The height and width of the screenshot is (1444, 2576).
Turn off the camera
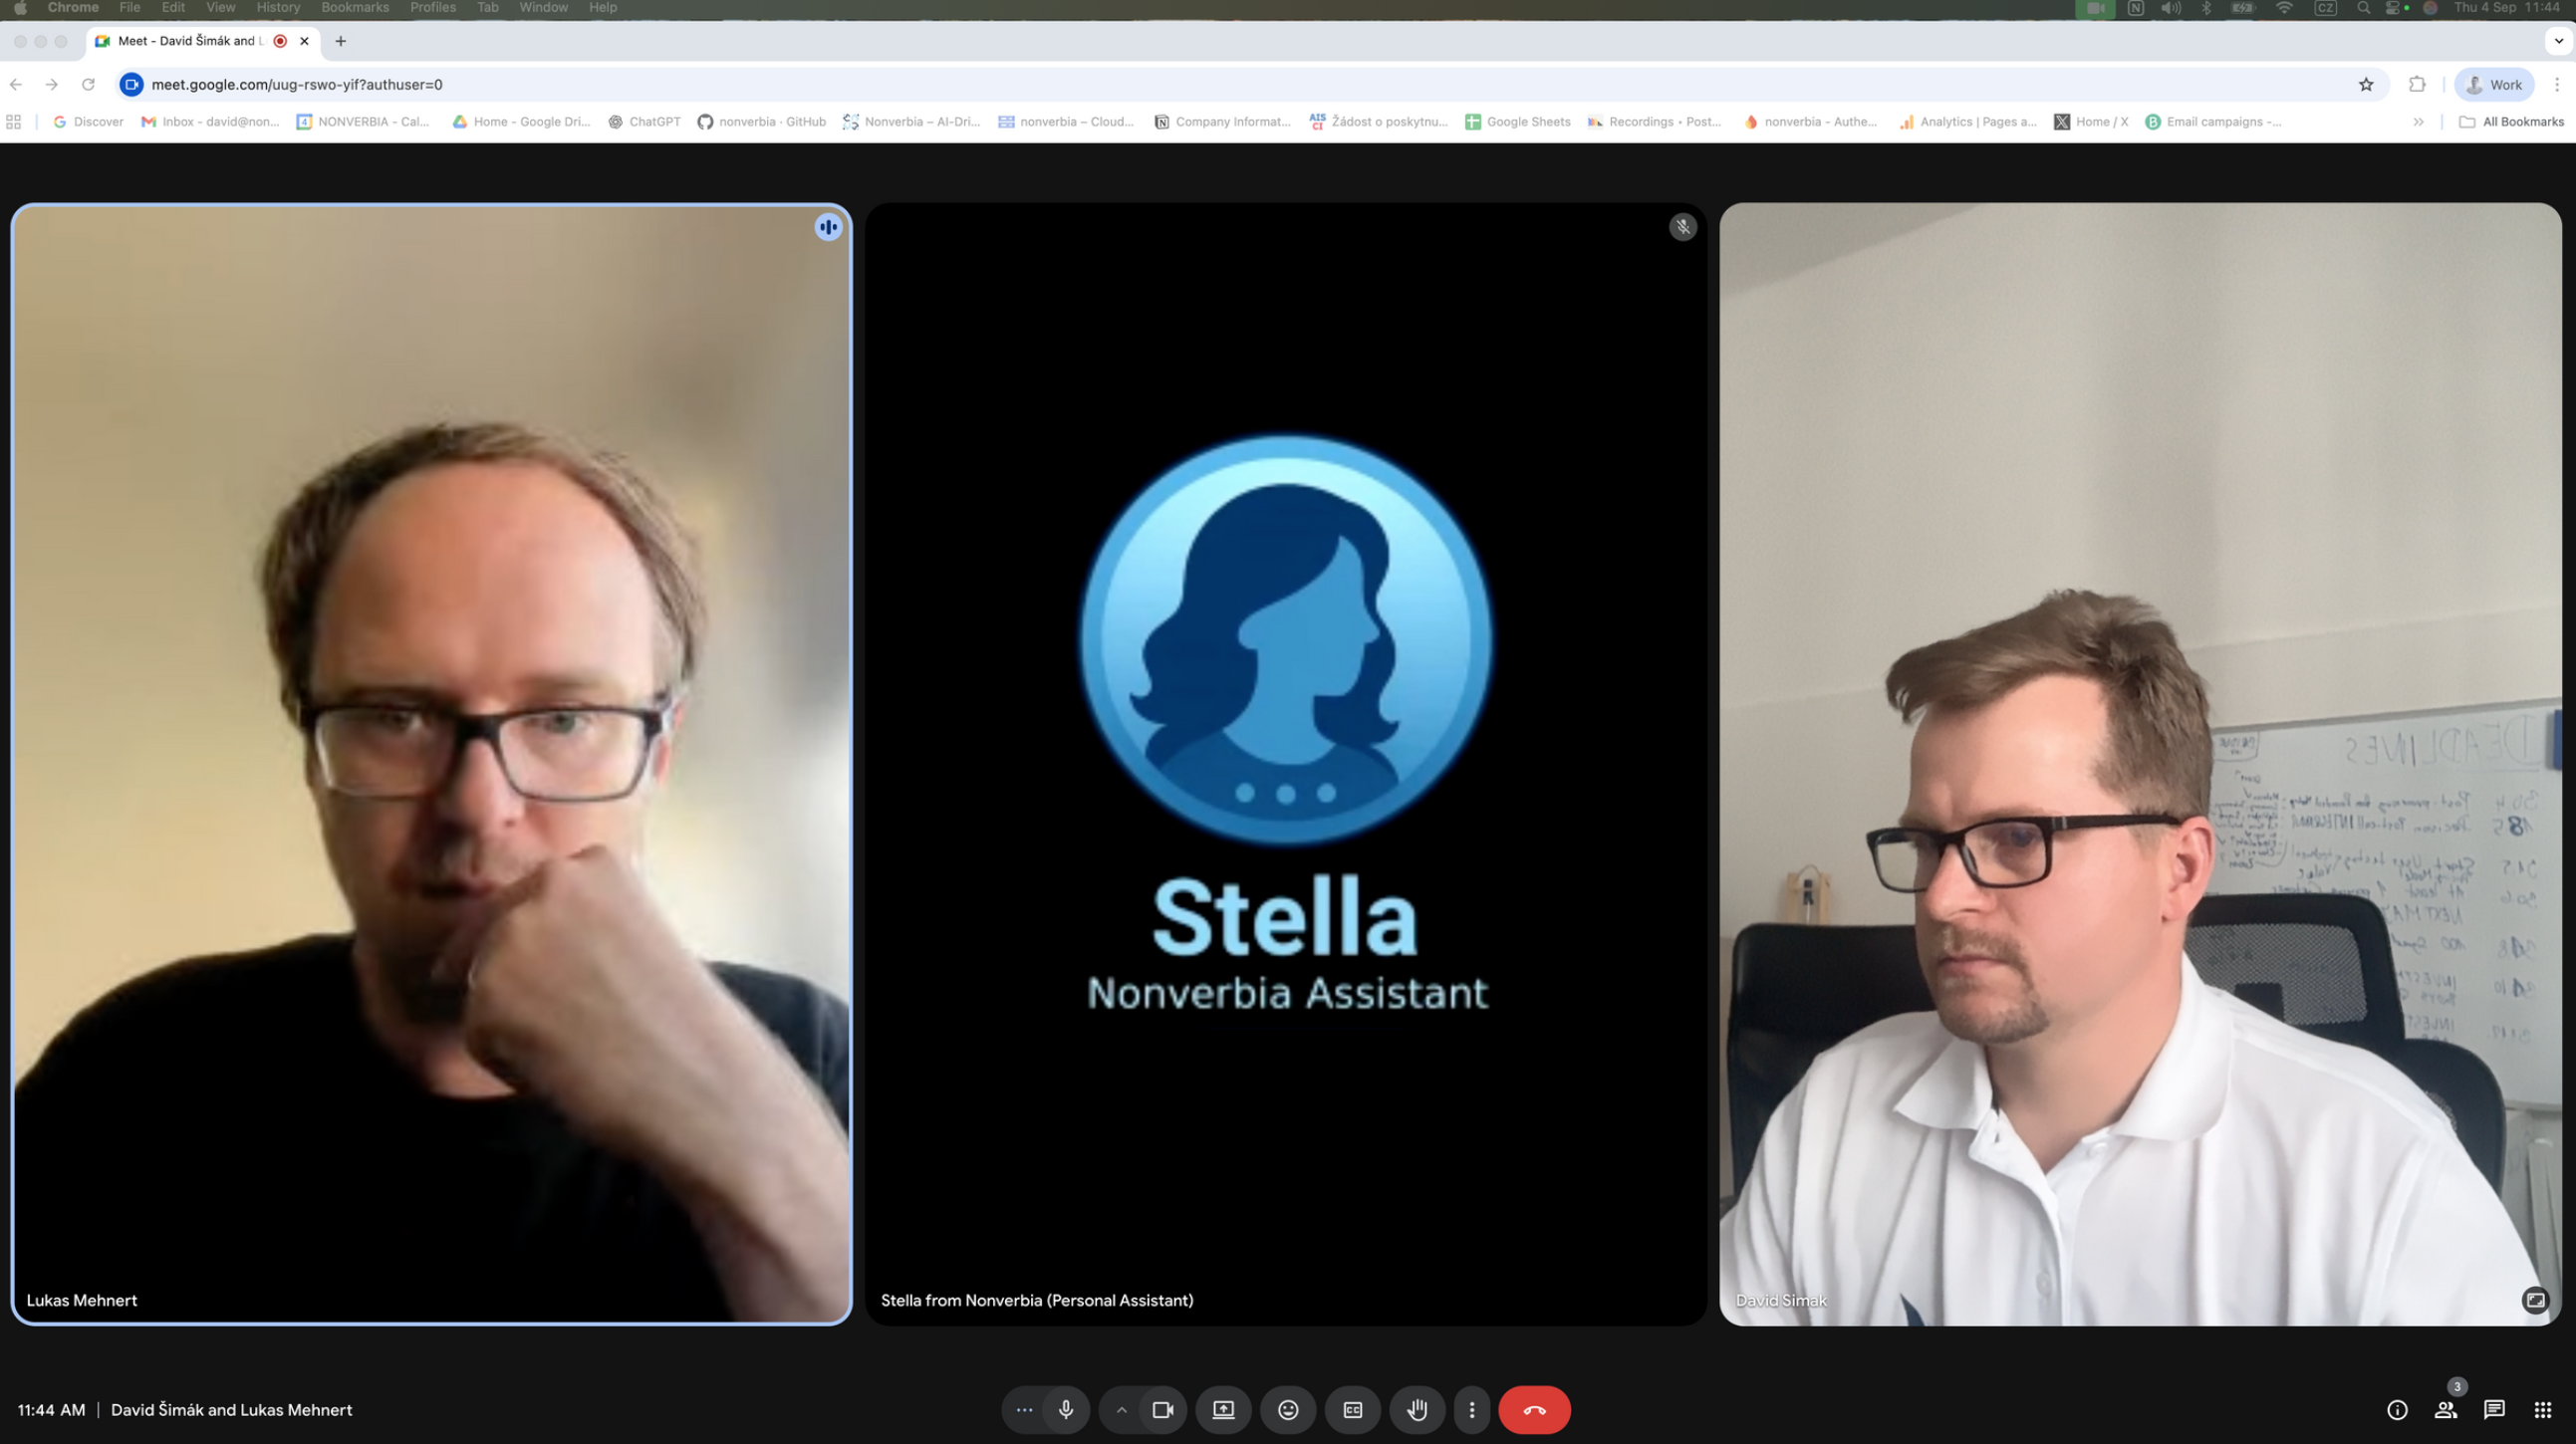tap(1164, 1410)
